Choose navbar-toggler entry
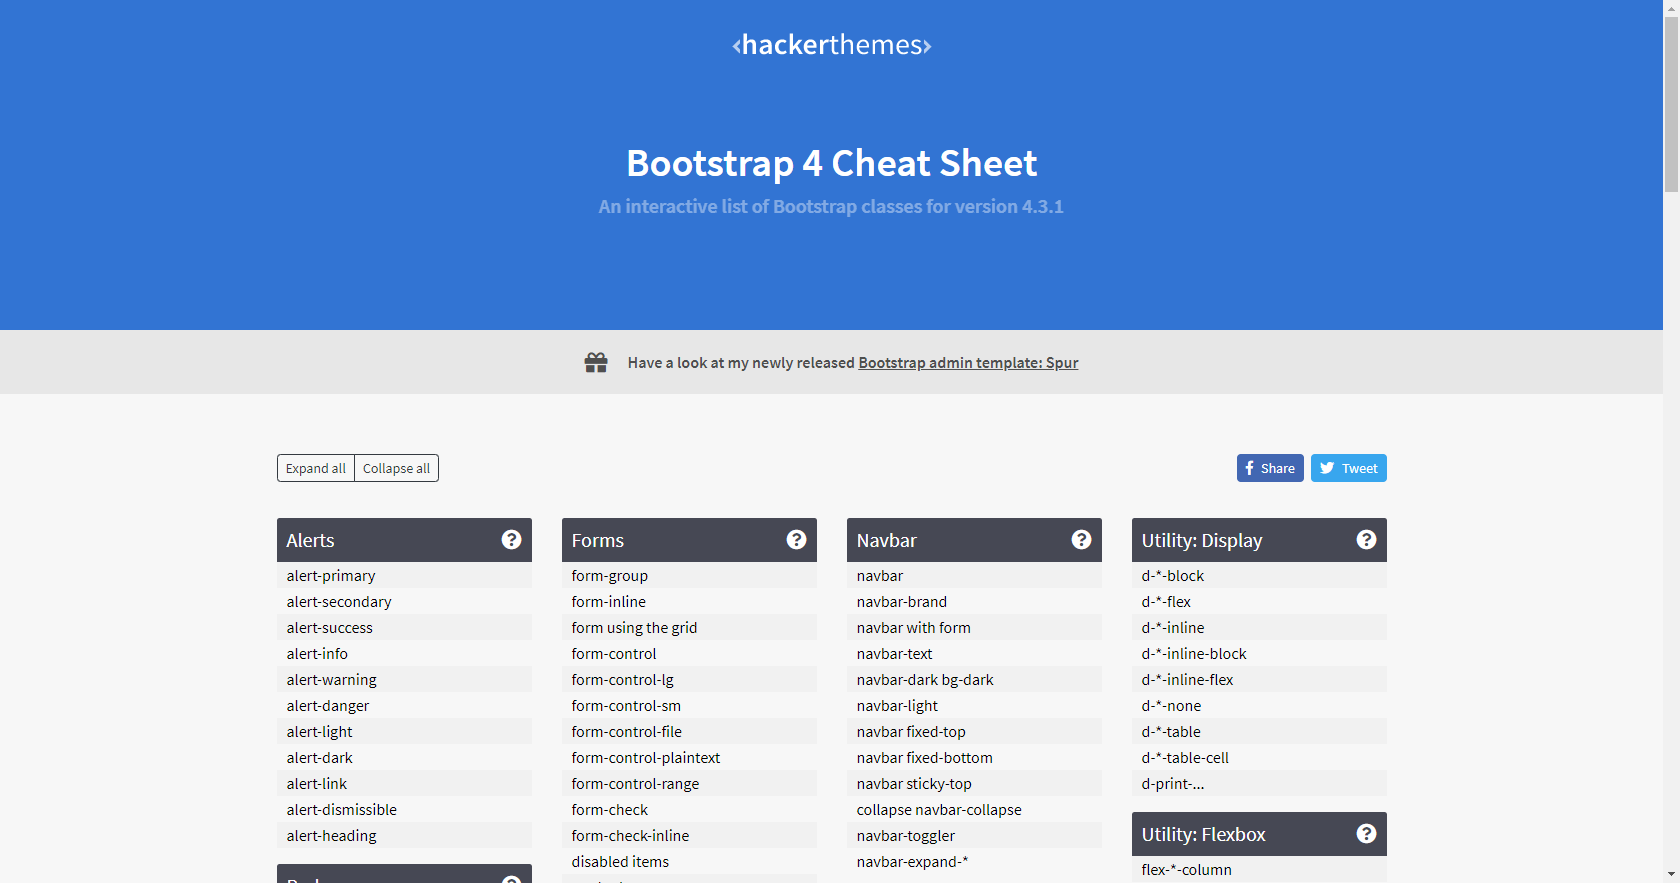 pyautogui.click(x=974, y=835)
